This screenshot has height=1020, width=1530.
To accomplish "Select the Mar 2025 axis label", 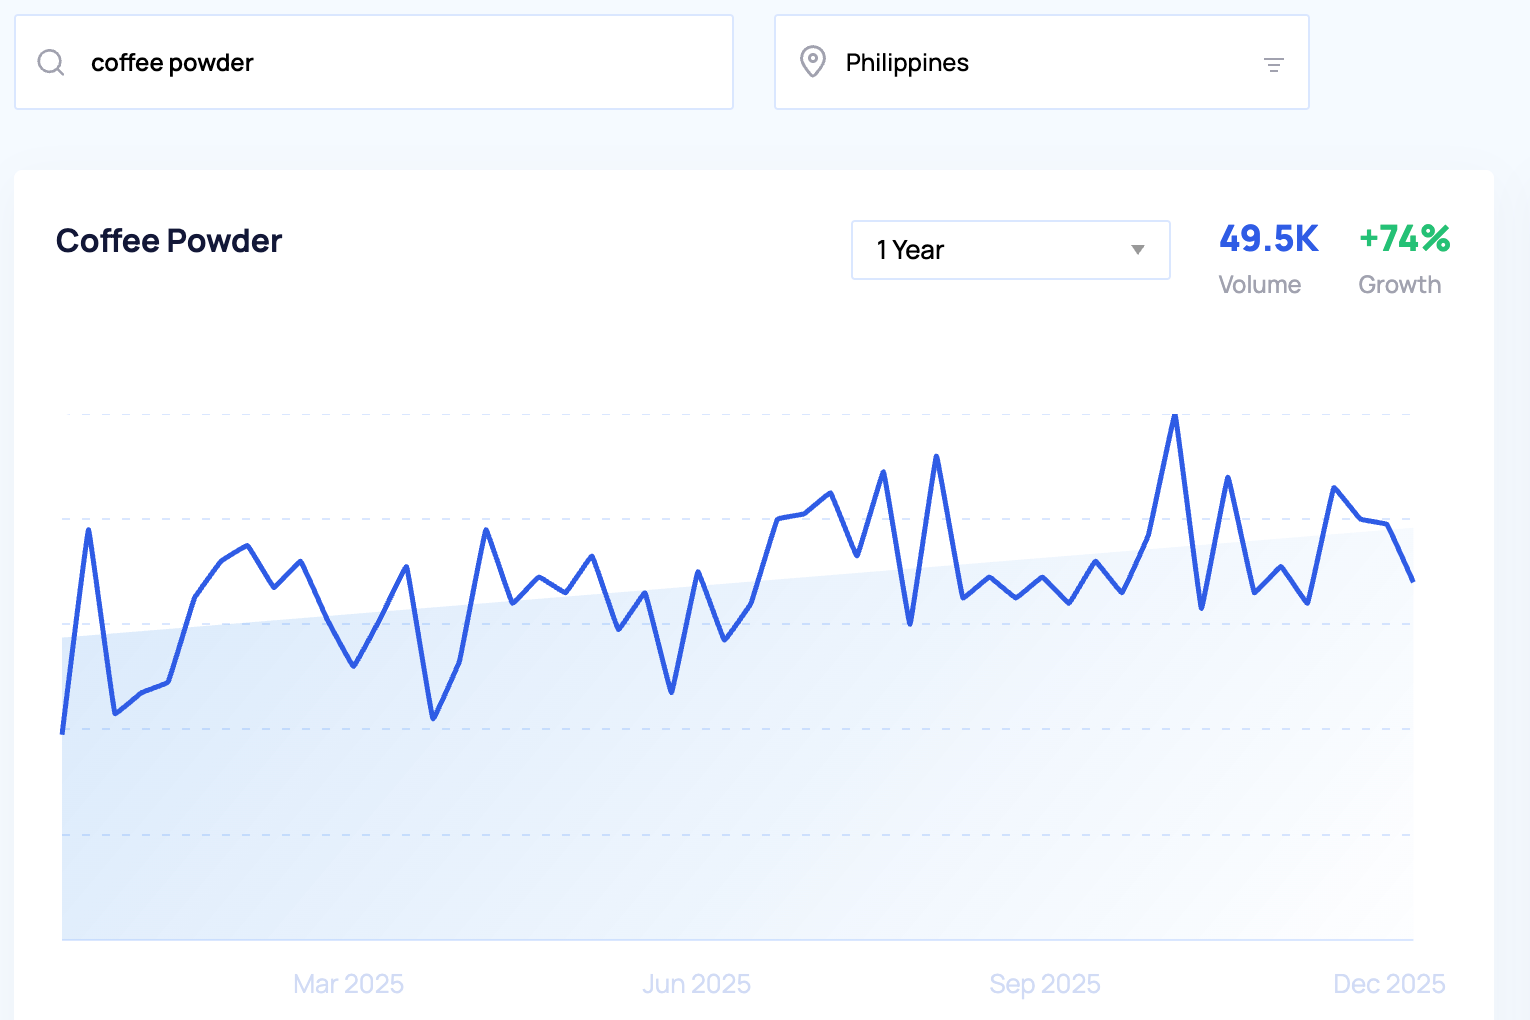I will coord(348,984).
